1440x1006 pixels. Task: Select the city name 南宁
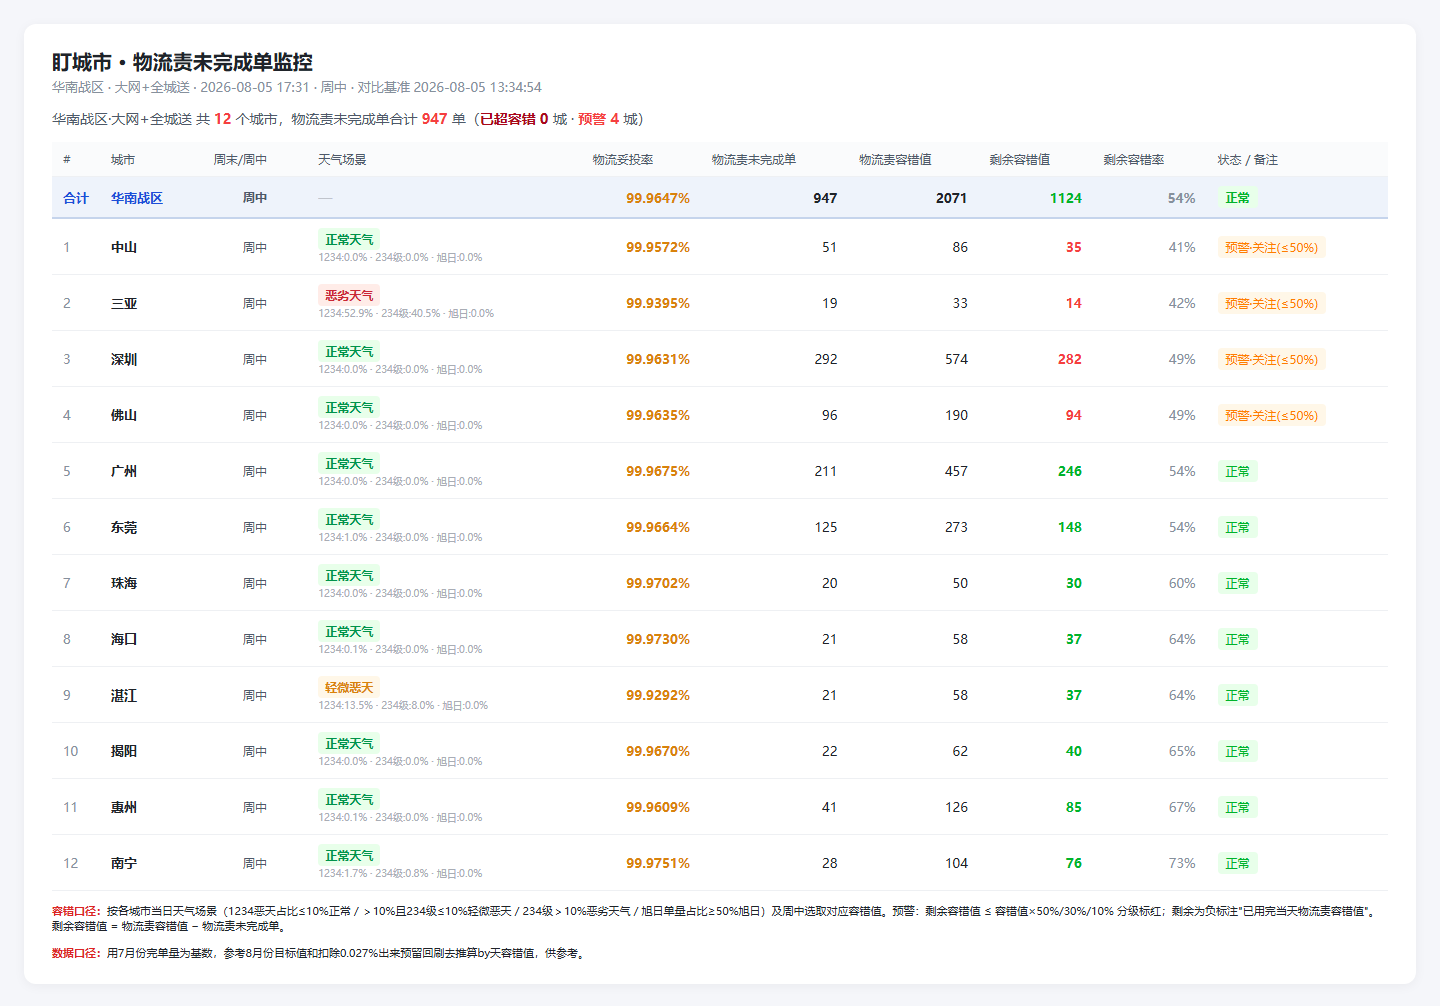124,863
